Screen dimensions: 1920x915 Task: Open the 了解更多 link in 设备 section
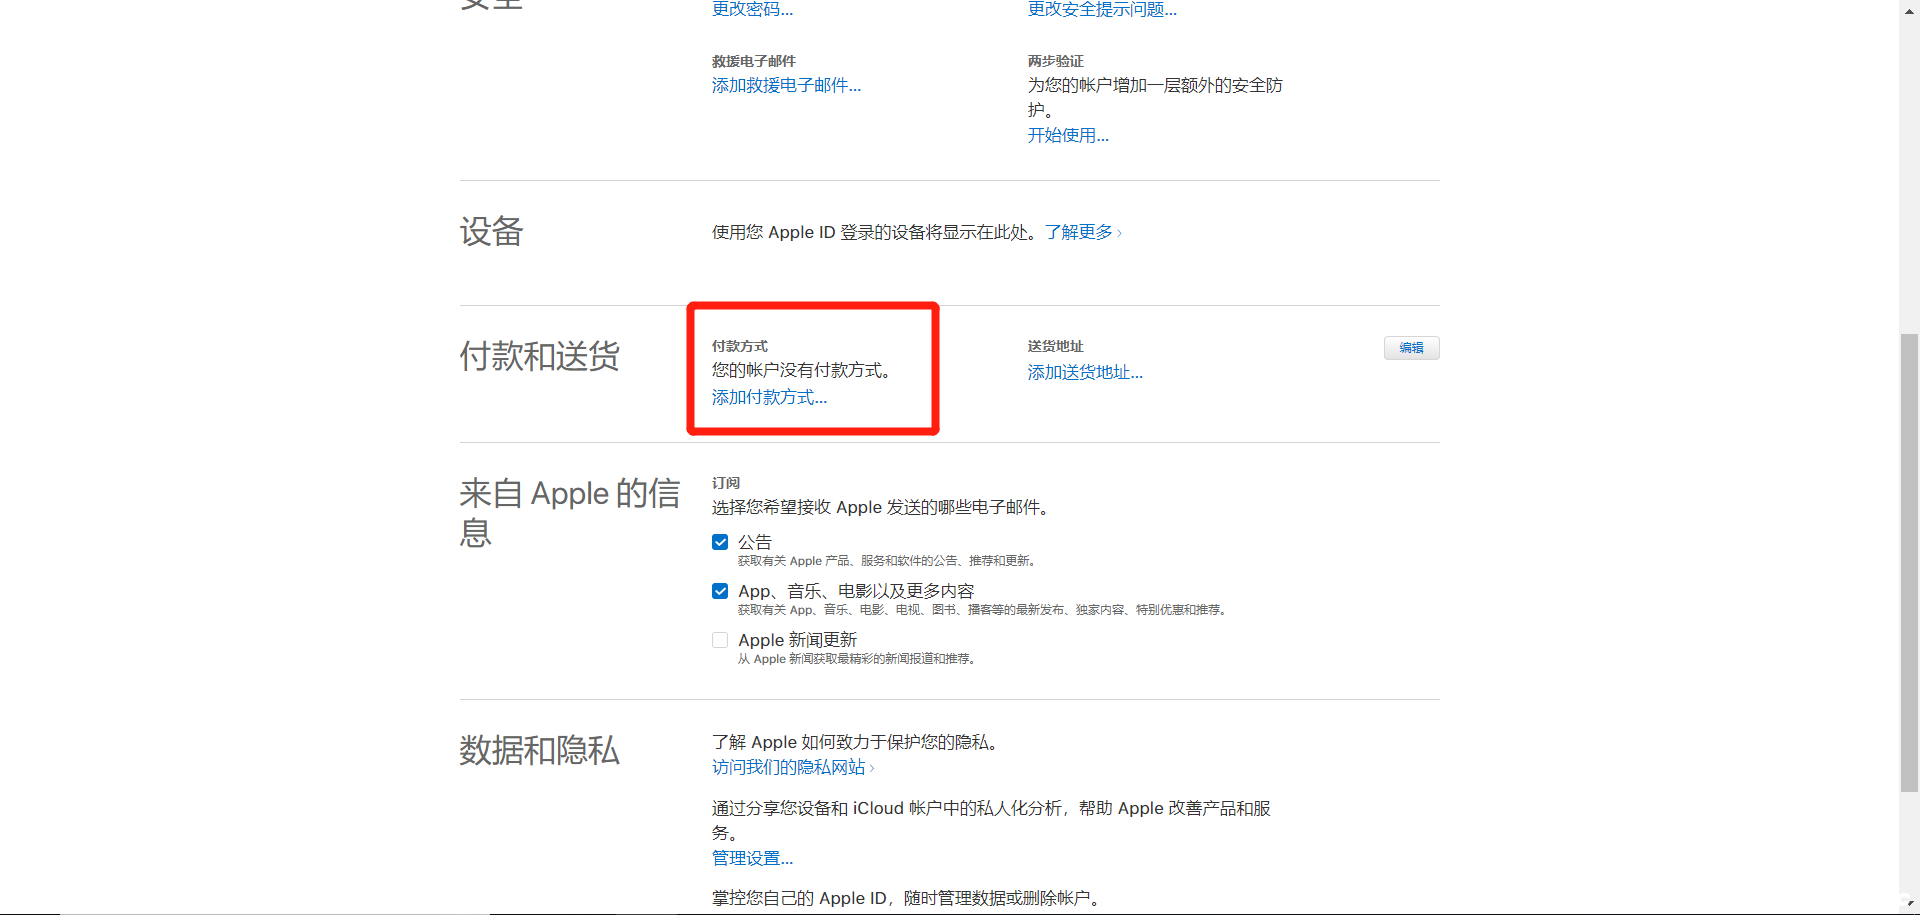(1080, 232)
